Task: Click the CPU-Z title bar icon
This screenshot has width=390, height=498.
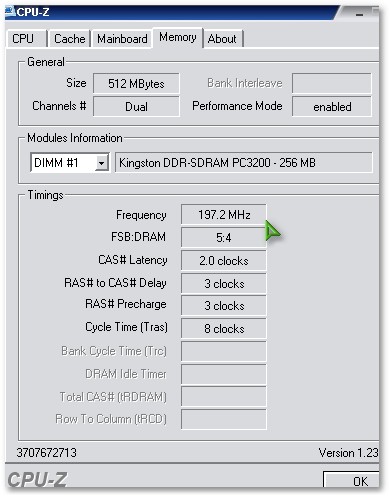Action: click(10, 12)
